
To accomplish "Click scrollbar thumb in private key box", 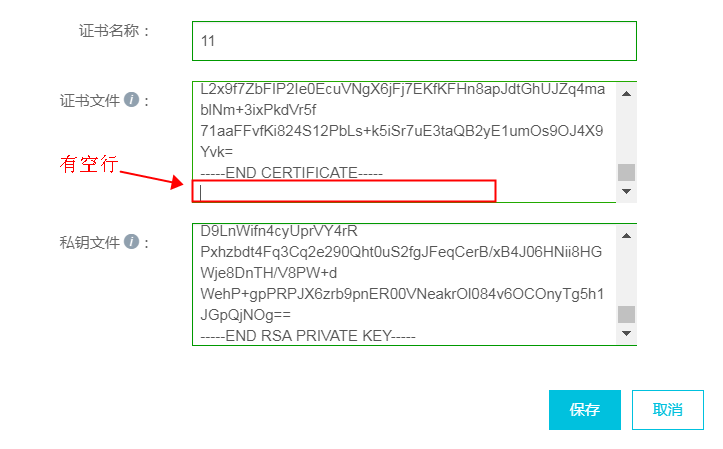I will (x=626, y=314).
